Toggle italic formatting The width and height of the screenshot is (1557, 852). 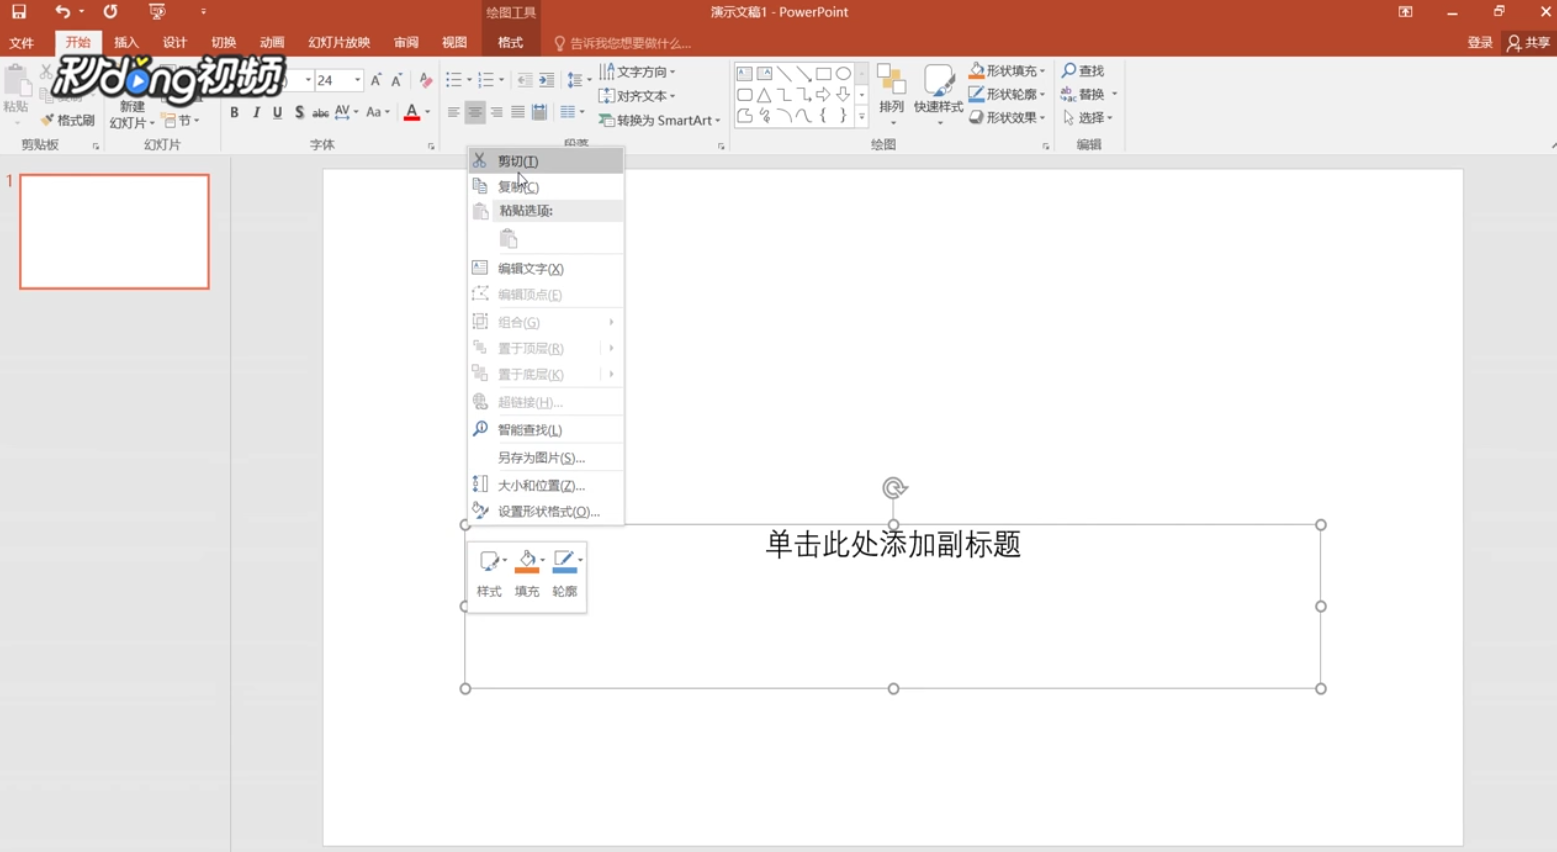coord(255,113)
